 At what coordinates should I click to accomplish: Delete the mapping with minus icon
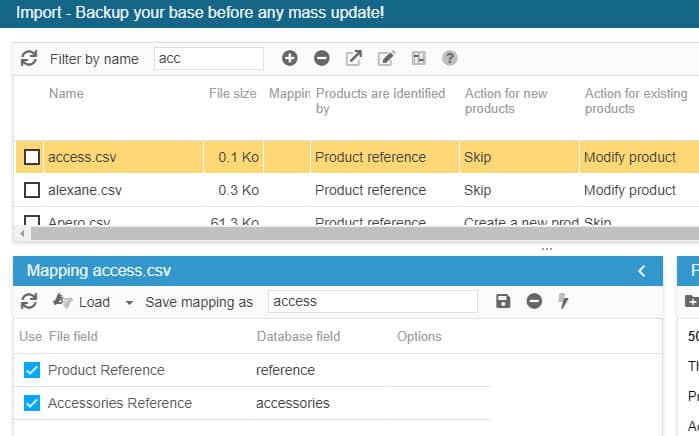click(534, 301)
